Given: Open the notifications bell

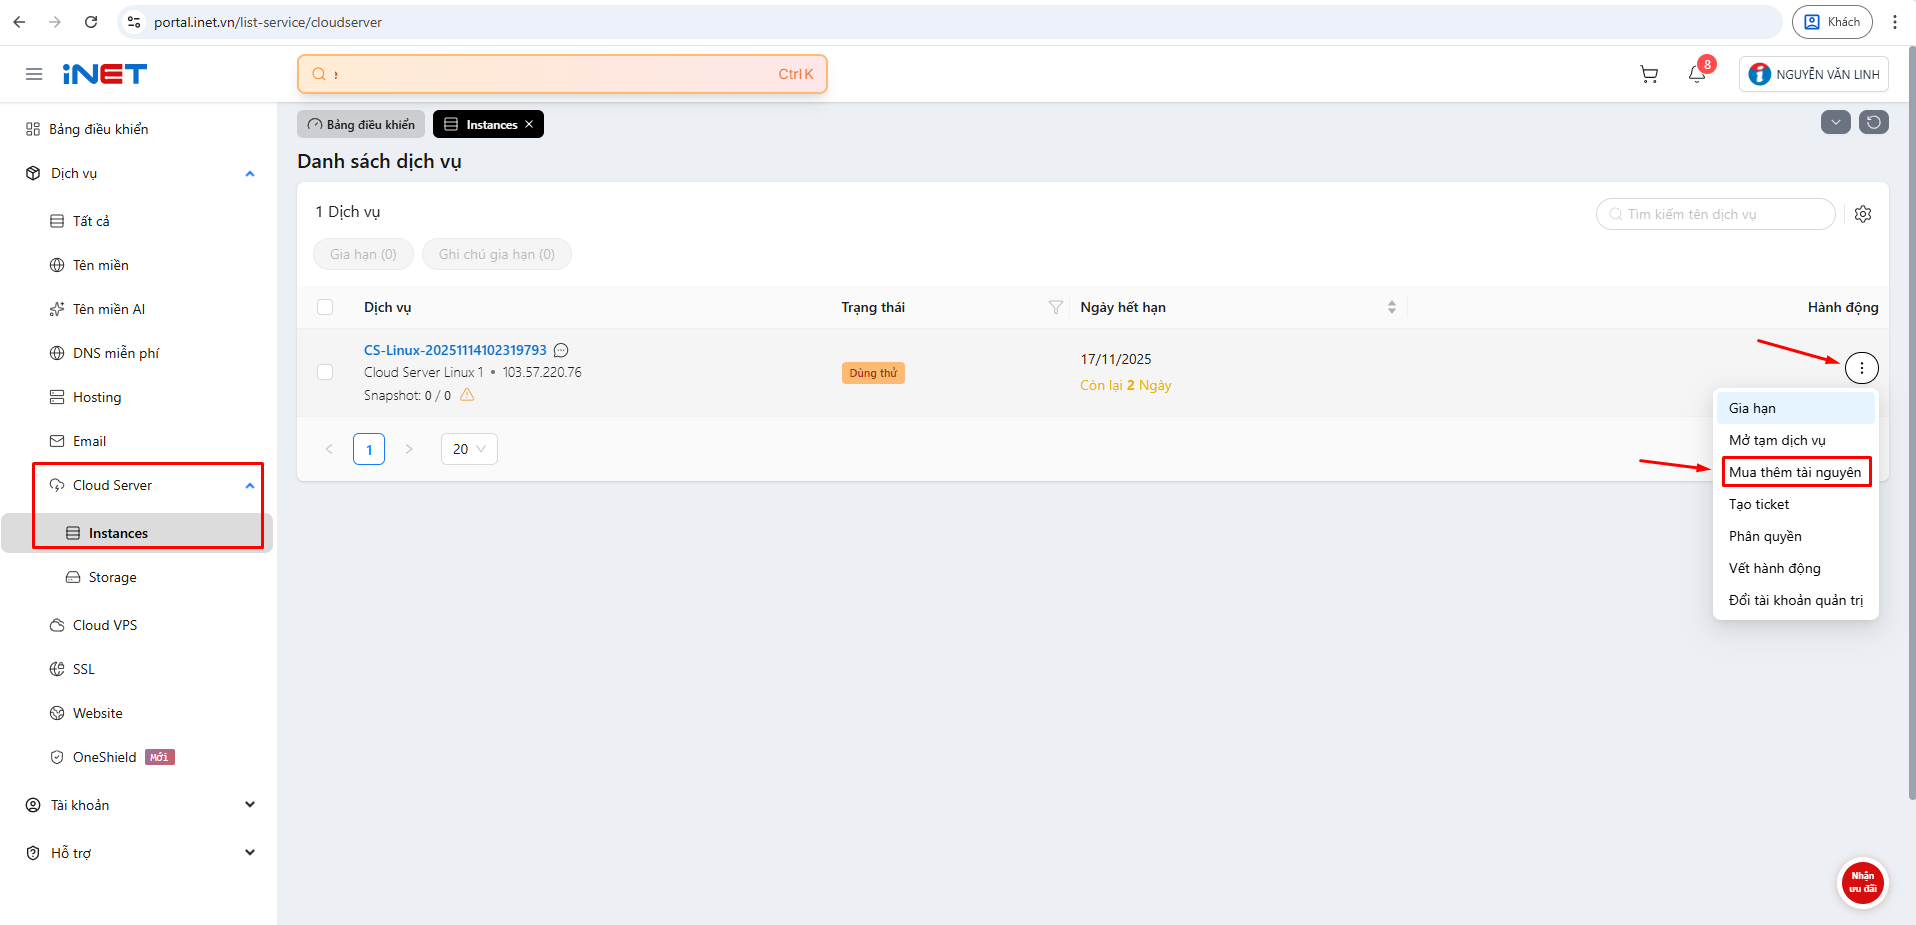Looking at the screenshot, I should pos(1697,74).
